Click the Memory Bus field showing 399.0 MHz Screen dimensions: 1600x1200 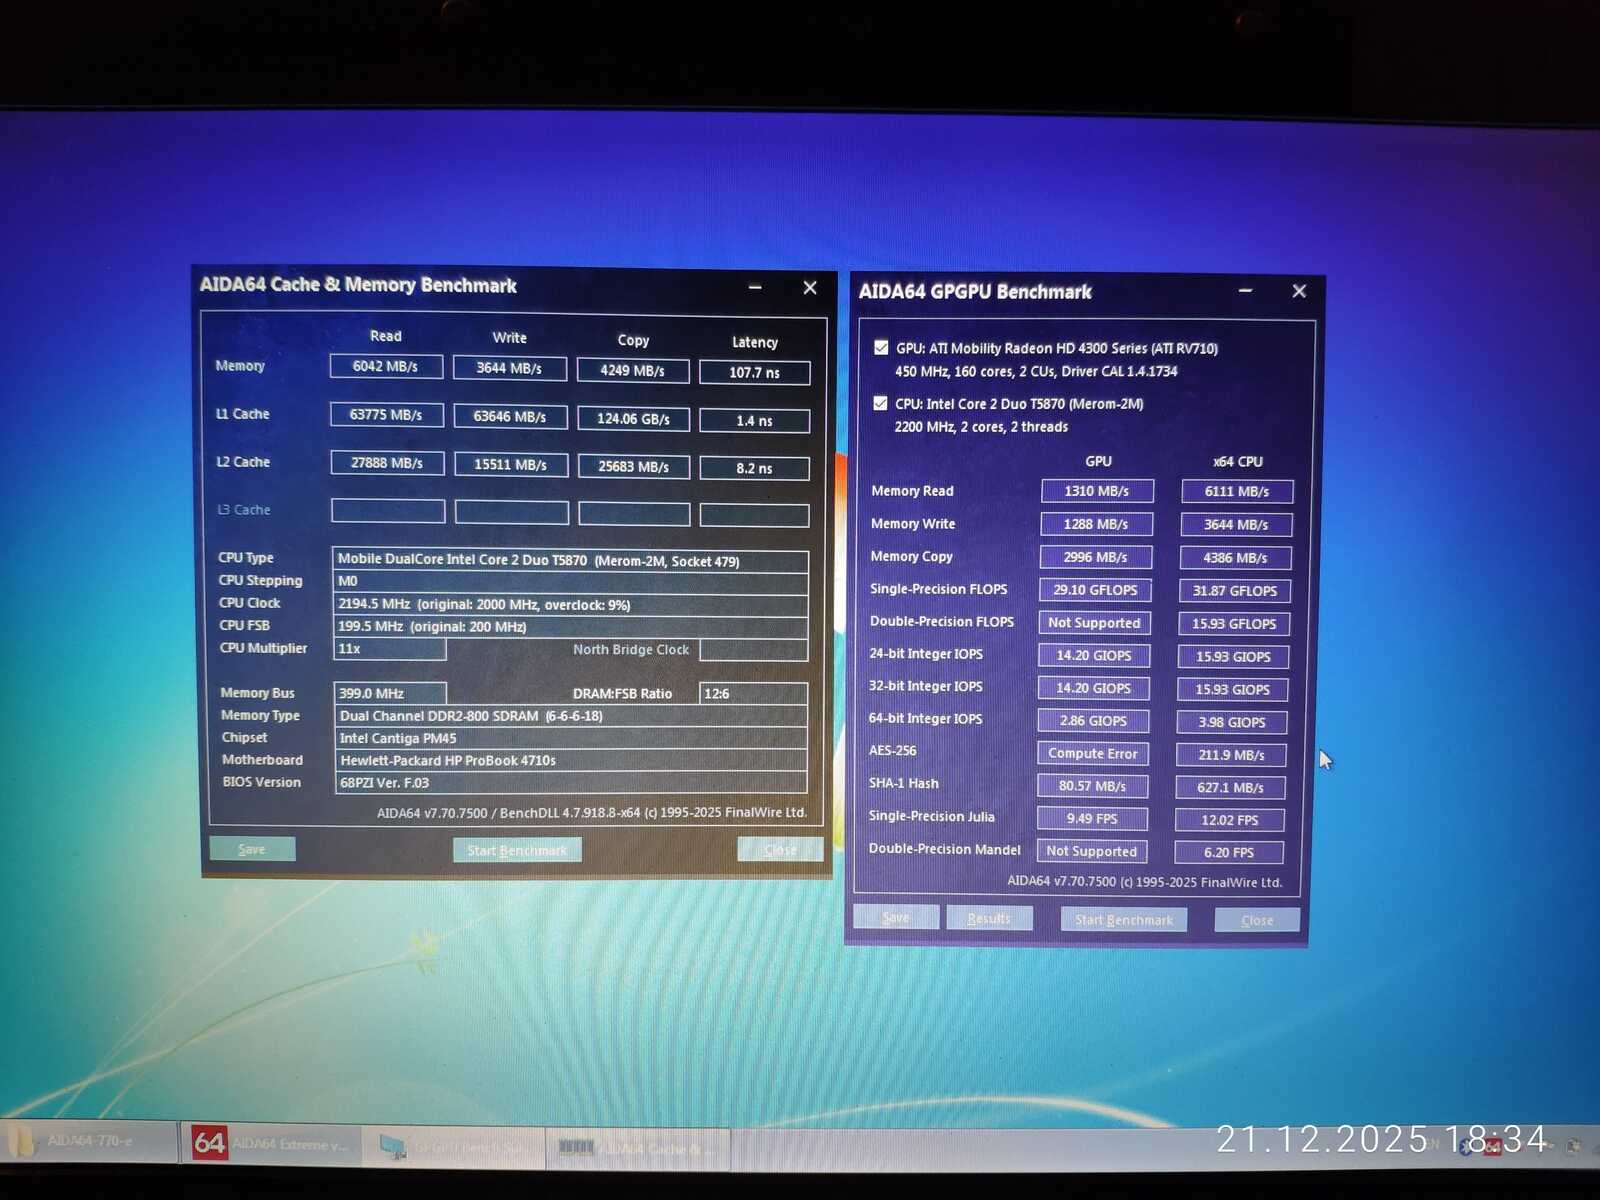click(x=391, y=693)
